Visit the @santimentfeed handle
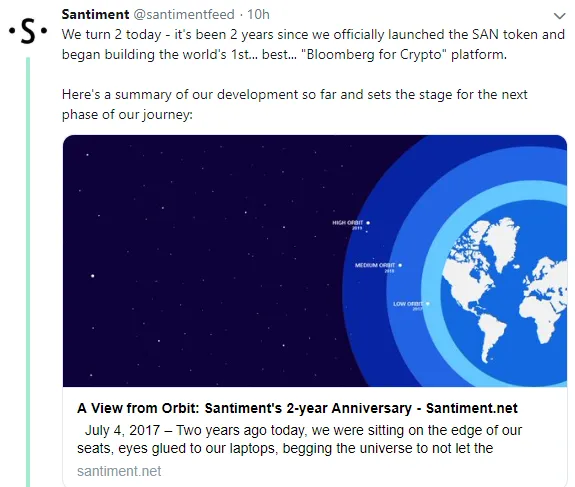575x487 pixels. coord(184,14)
